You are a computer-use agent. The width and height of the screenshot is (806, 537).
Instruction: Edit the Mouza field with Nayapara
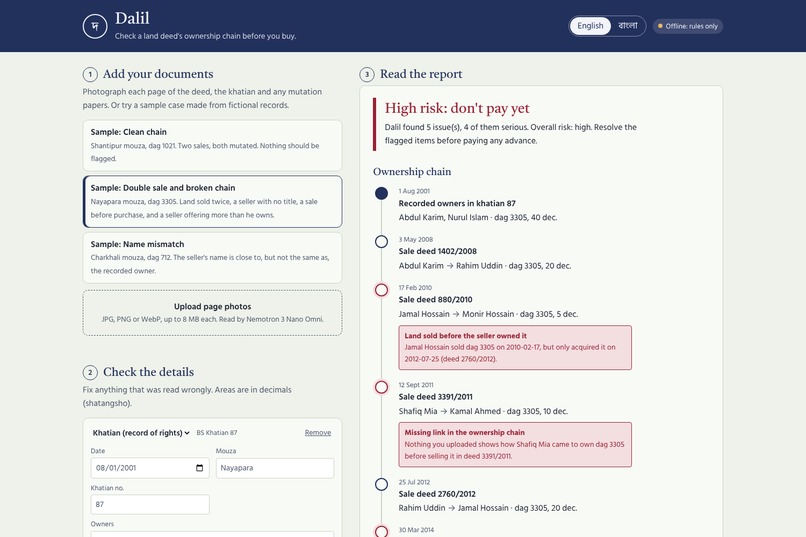point(275,468)
